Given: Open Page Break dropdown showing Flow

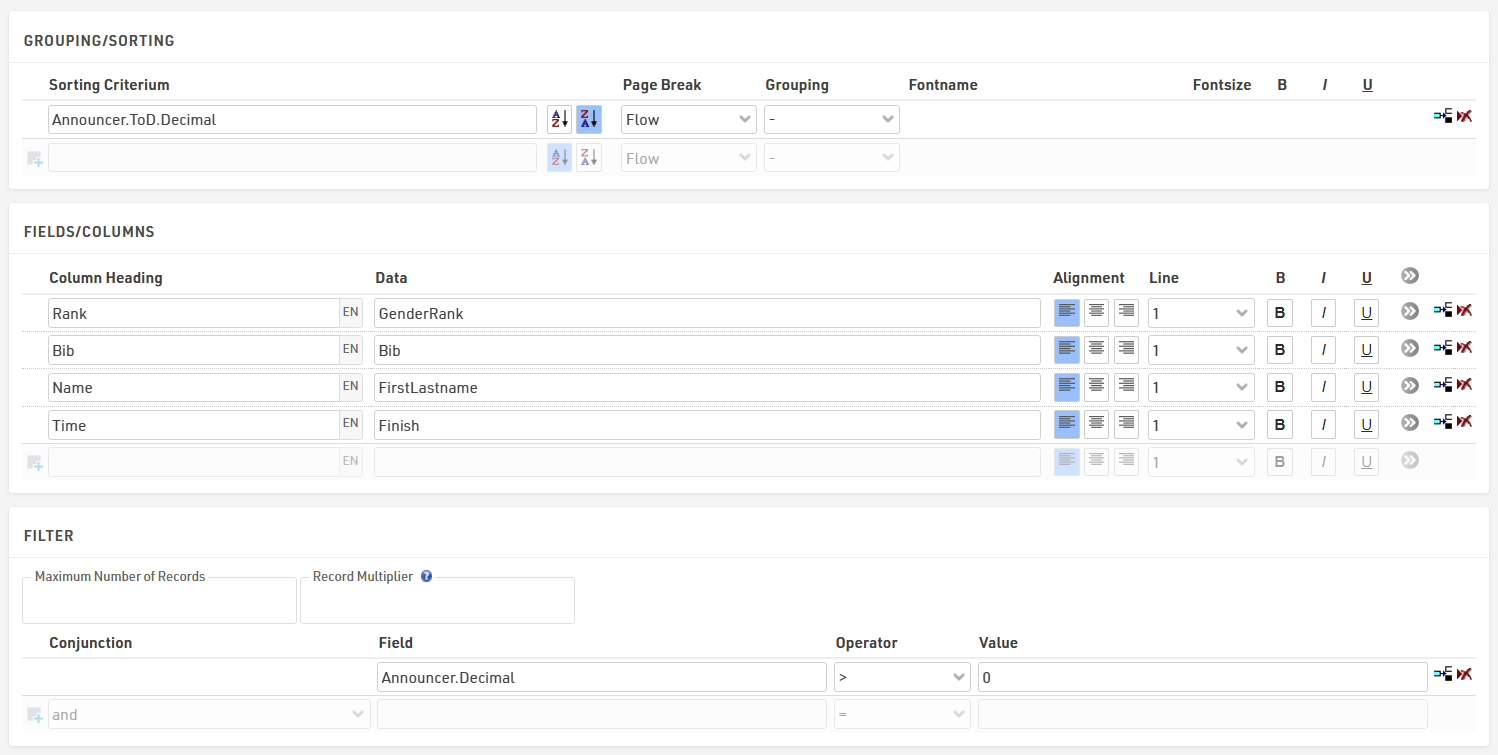Looking at the screenshot, I should pos(688,120).
